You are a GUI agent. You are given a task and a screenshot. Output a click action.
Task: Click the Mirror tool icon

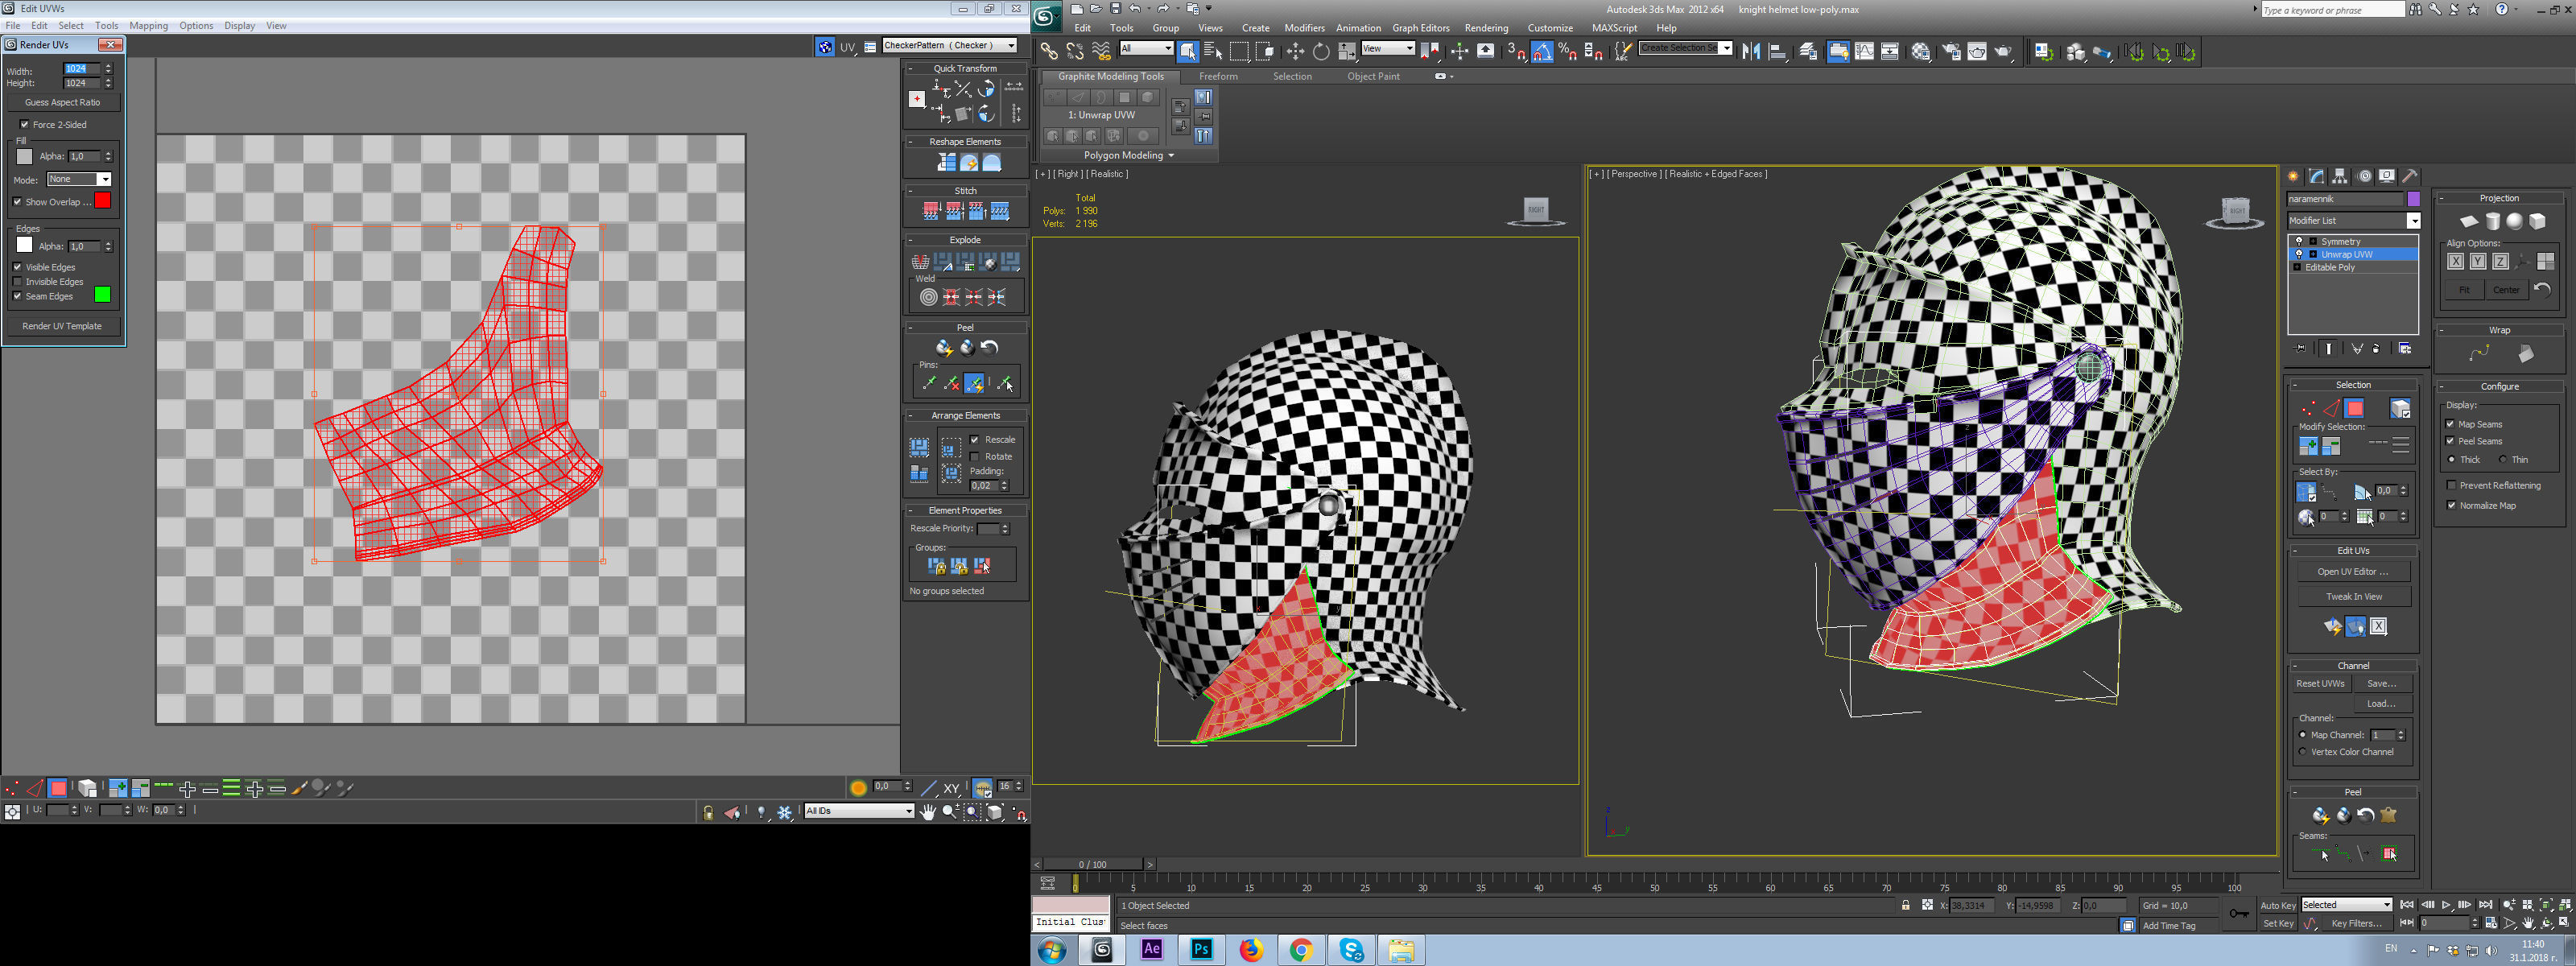click(x=1751, y=52)
